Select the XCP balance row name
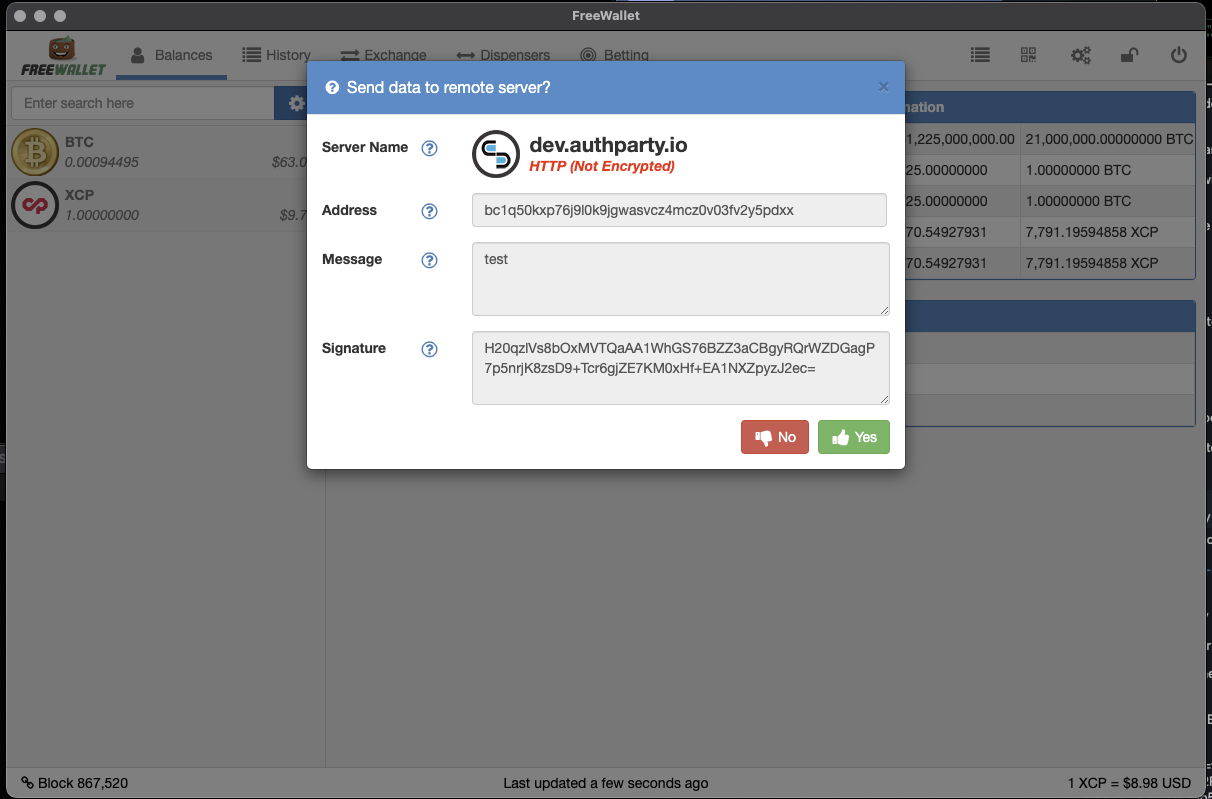Screen dimensions: 1212x799 click(79, 195)
